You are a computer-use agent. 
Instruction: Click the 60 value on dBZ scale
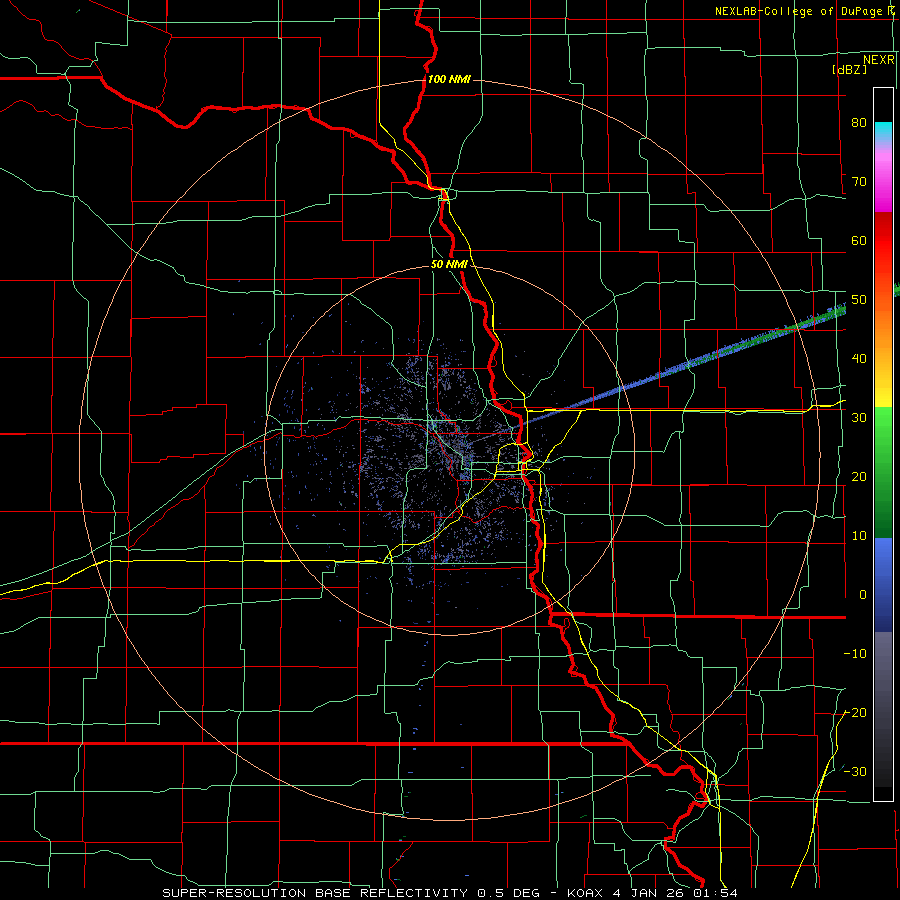(x=859, y=241)
